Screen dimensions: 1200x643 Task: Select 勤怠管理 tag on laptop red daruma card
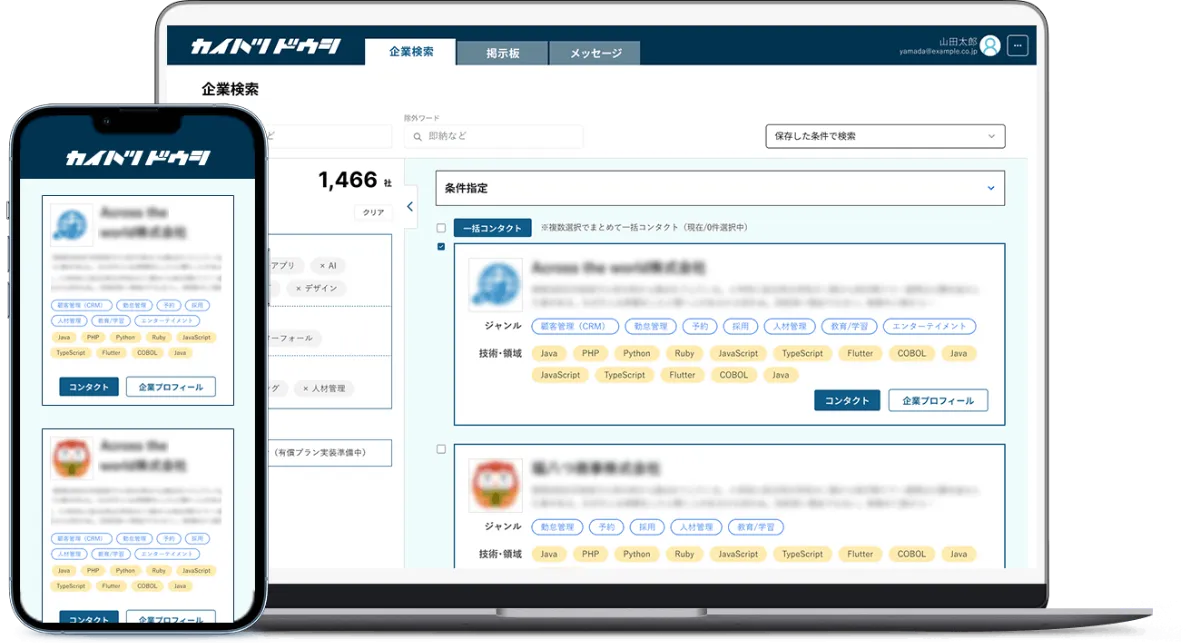[556, 527]
